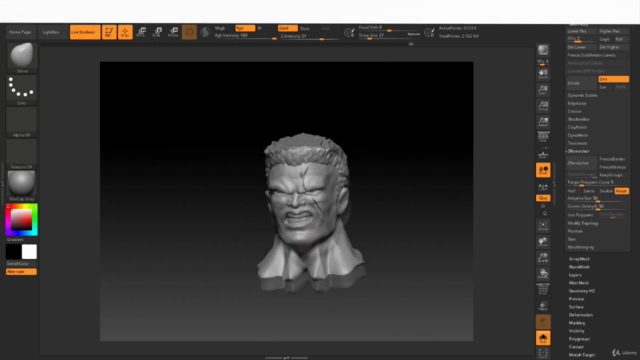Expand the EdgeLoop section
This screenshot has width=640, height=360.
pos(577,103)
